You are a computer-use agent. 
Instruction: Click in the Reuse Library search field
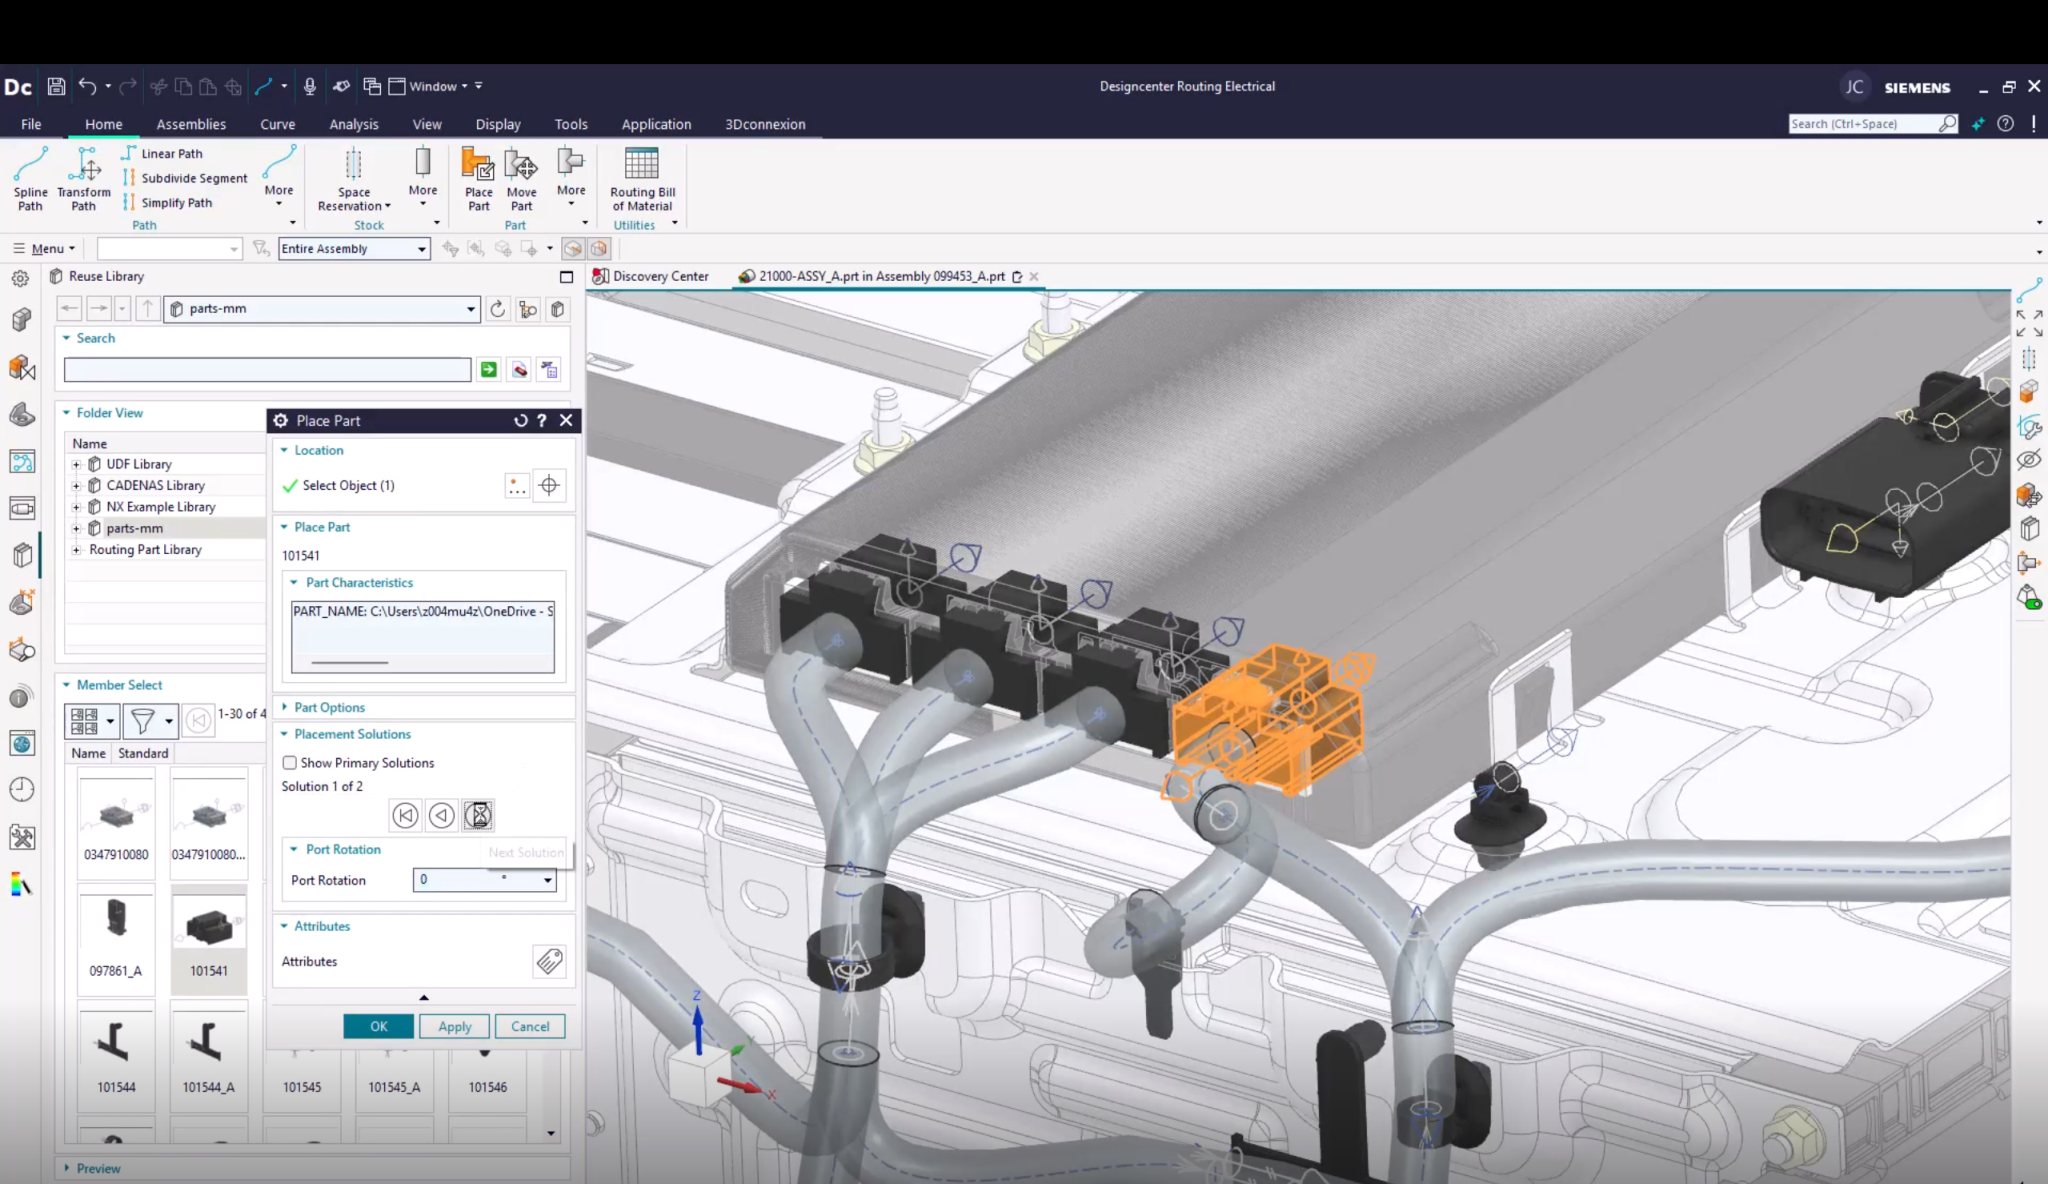(x=267, y=370)
